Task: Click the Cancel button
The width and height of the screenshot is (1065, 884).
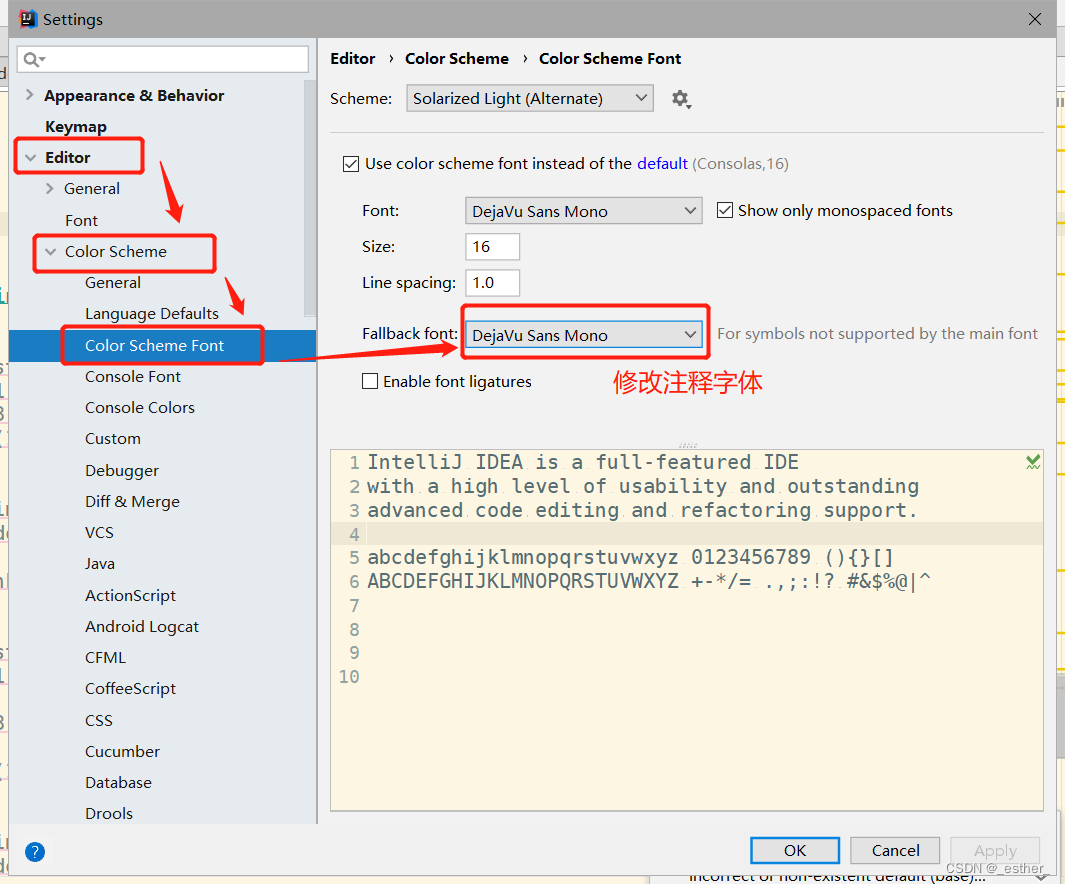Action: 895,851
